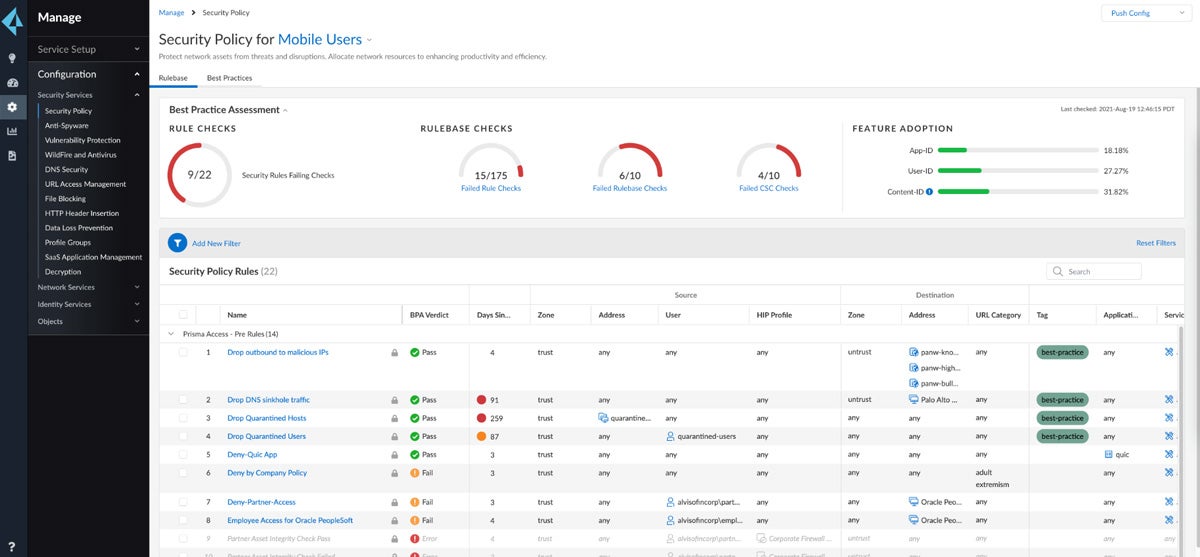The width and height of the screenshot is (1200, 557).
Task: Click the help question mark icon
Action: coord(12,546)
